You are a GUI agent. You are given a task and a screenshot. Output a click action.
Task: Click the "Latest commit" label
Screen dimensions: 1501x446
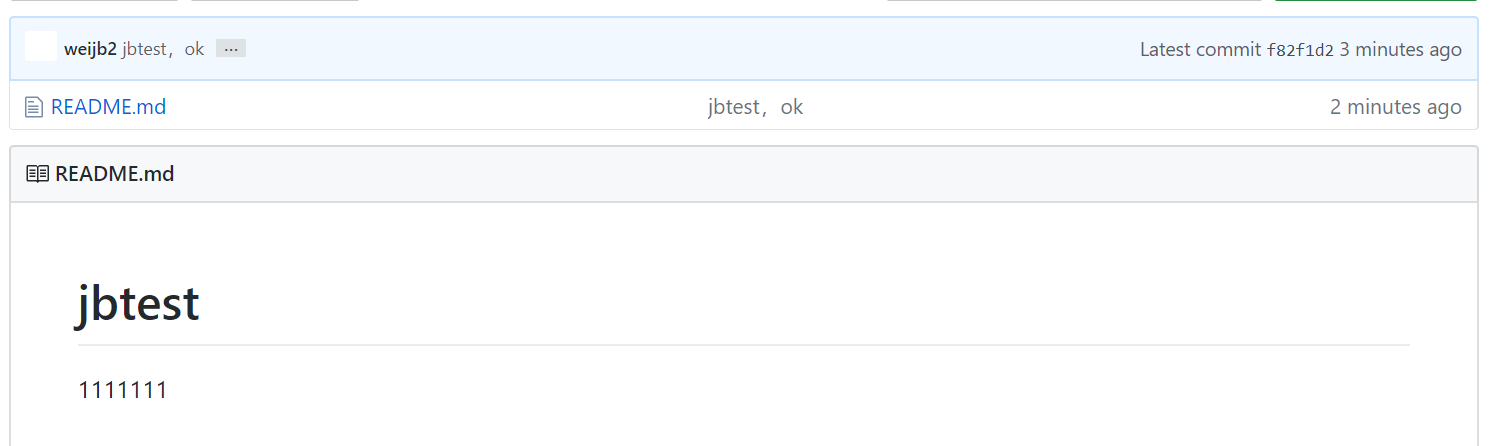point(1200,50)
